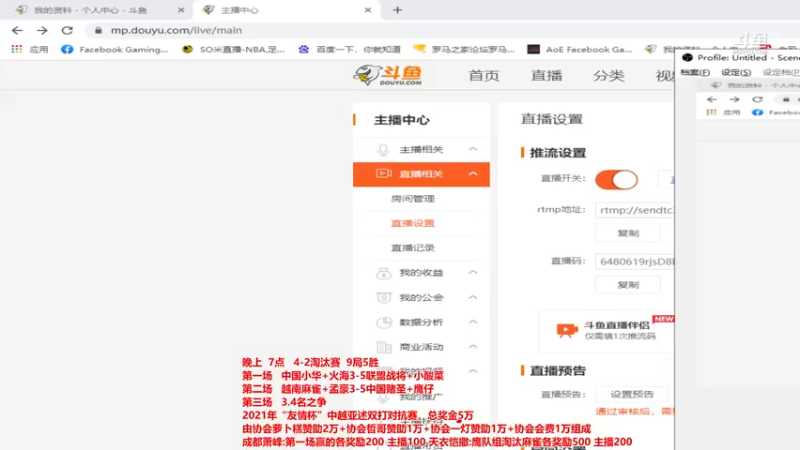
Task: Go to 分类 in Douyu navigation
Action: coord(609,76)
